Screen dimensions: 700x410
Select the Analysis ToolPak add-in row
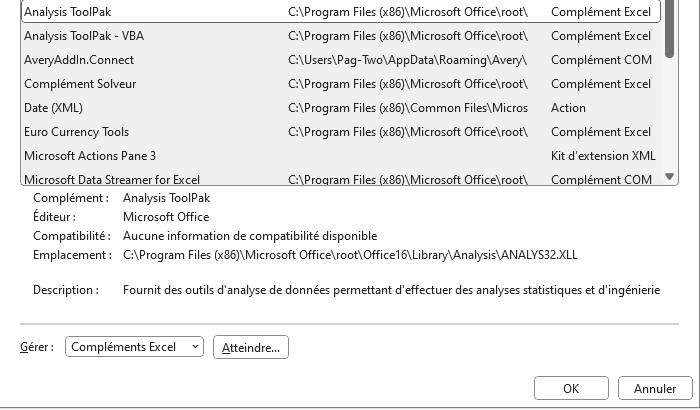341,12
